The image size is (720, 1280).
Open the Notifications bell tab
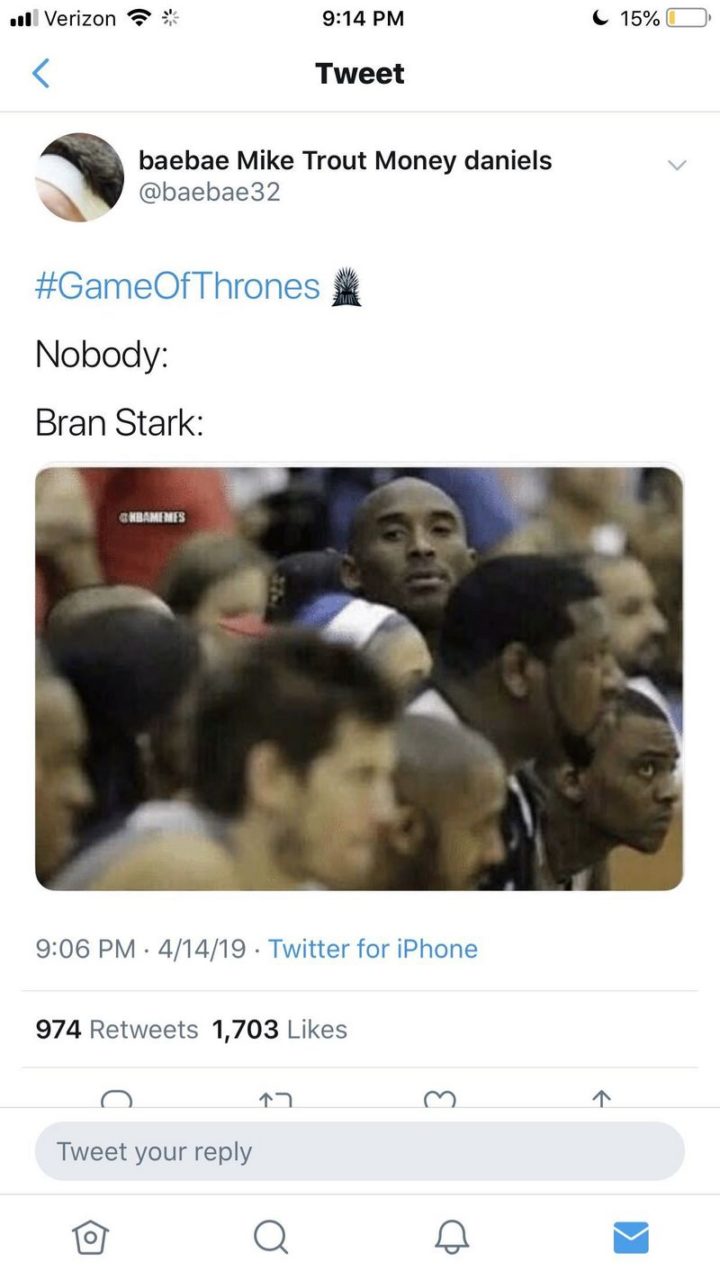pyautogui.click(x=451, y=1238)
